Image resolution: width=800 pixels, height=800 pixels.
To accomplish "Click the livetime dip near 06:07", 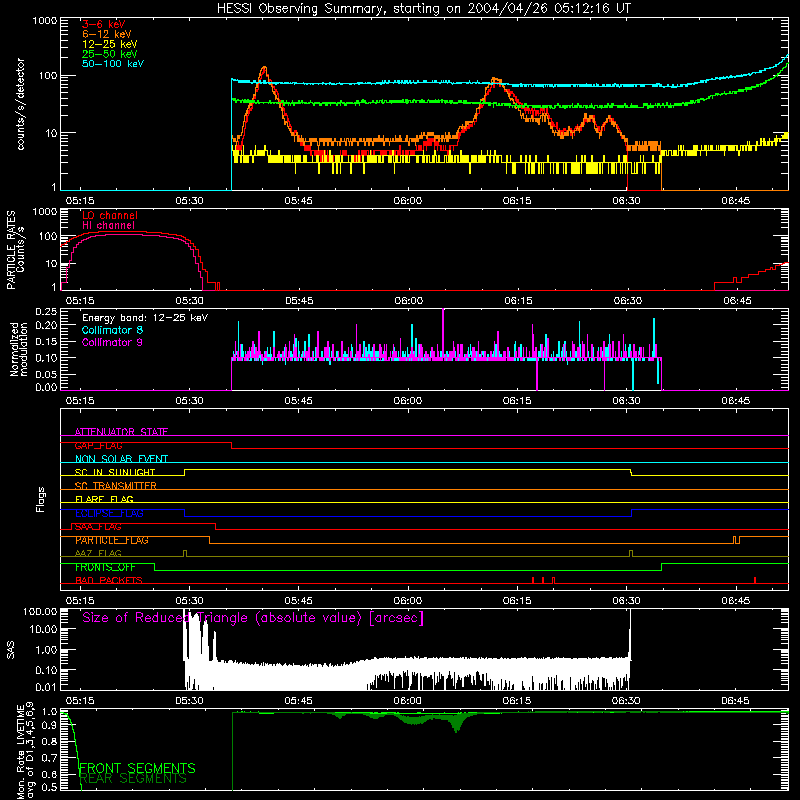I will click(457, 723).
